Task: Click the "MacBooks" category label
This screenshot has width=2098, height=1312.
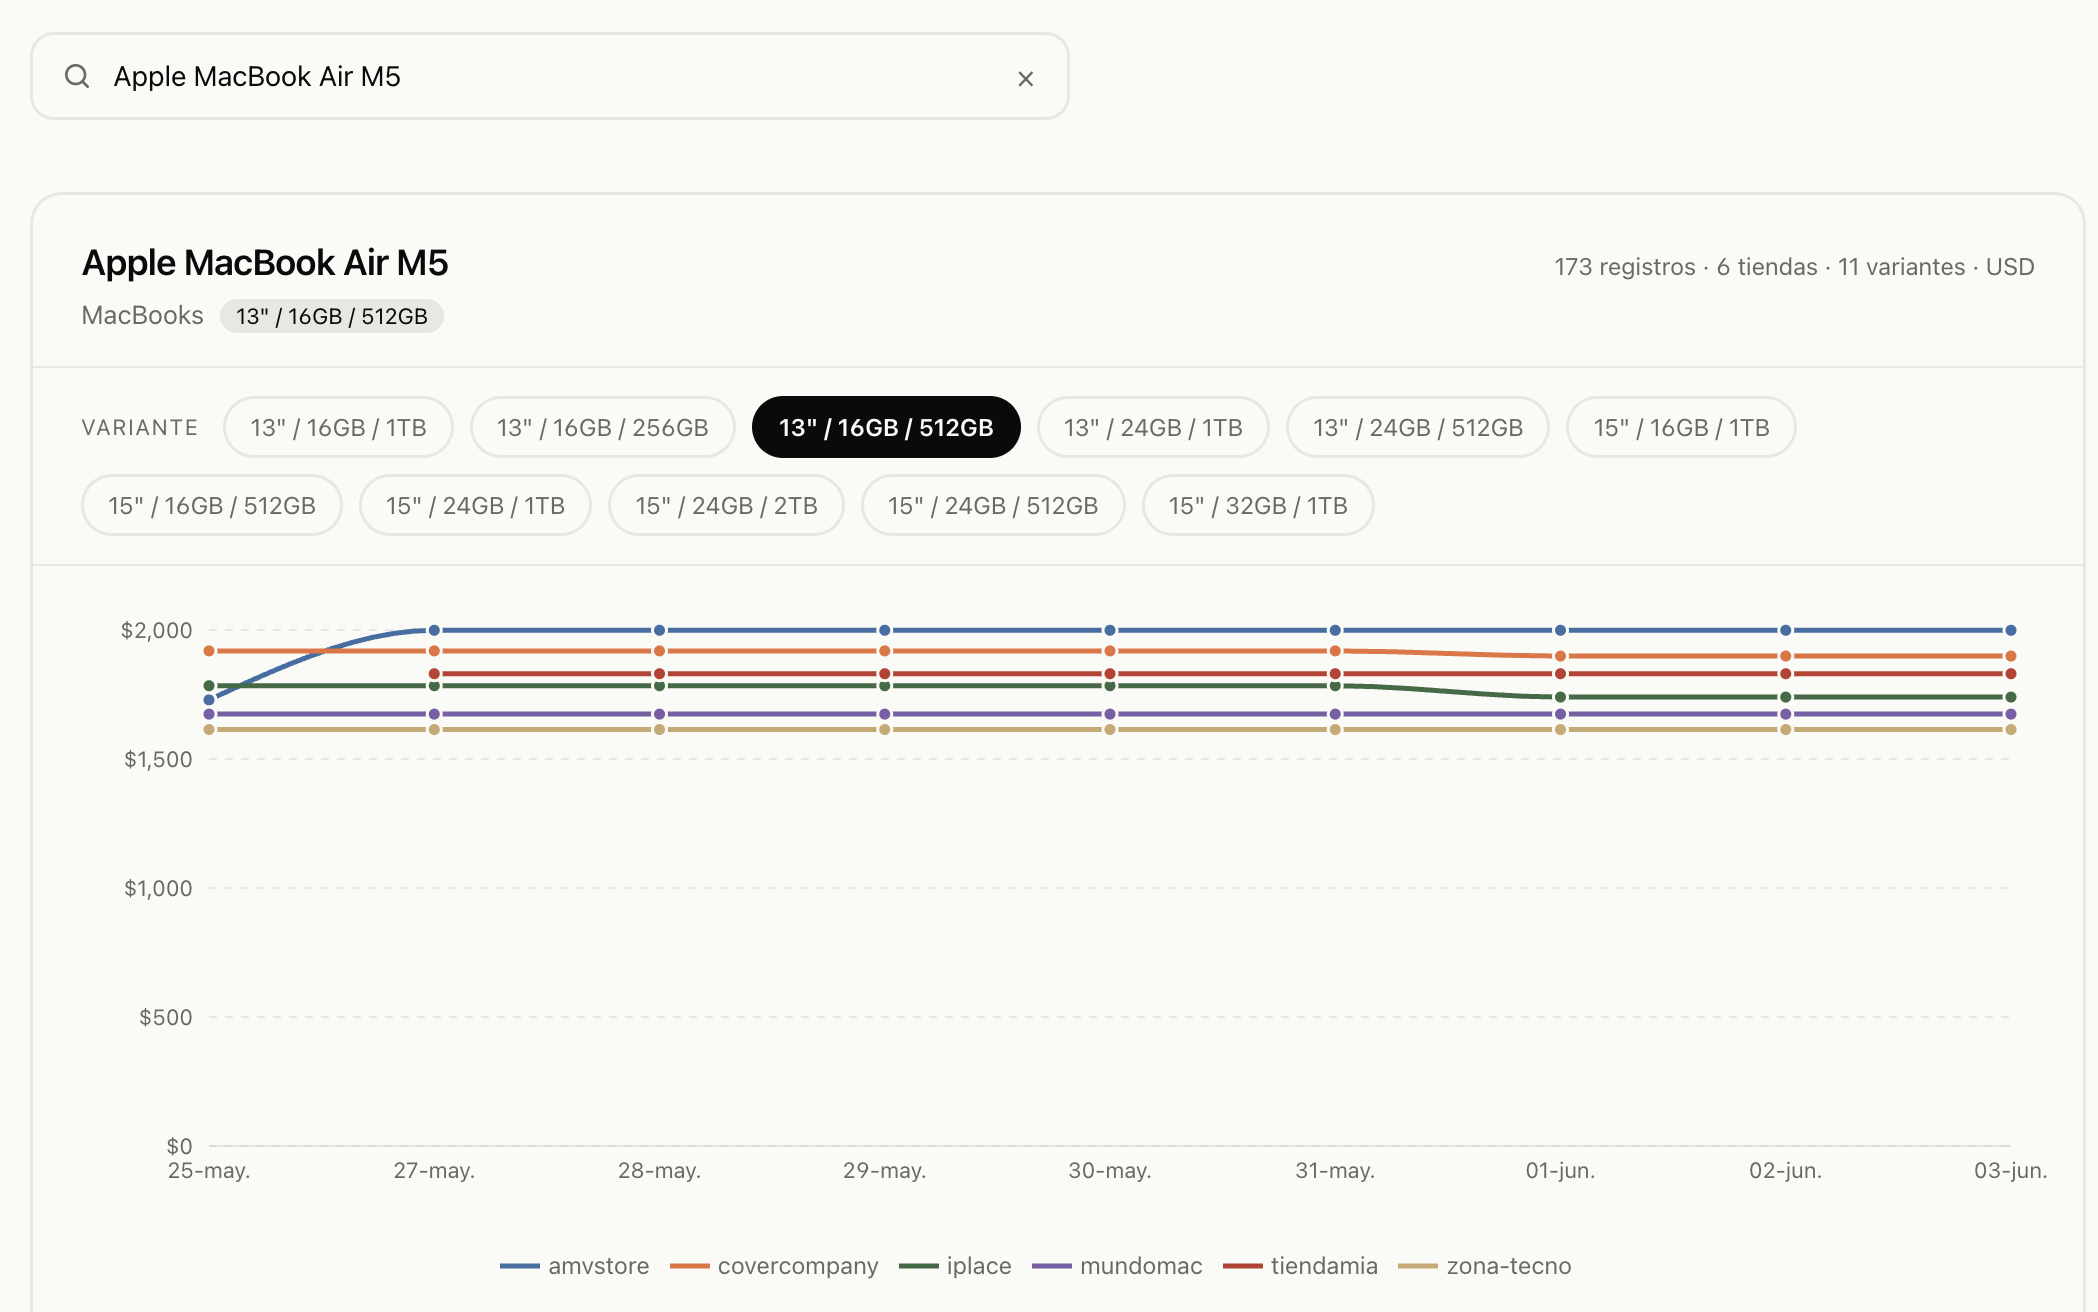Action: coord(142,315)
